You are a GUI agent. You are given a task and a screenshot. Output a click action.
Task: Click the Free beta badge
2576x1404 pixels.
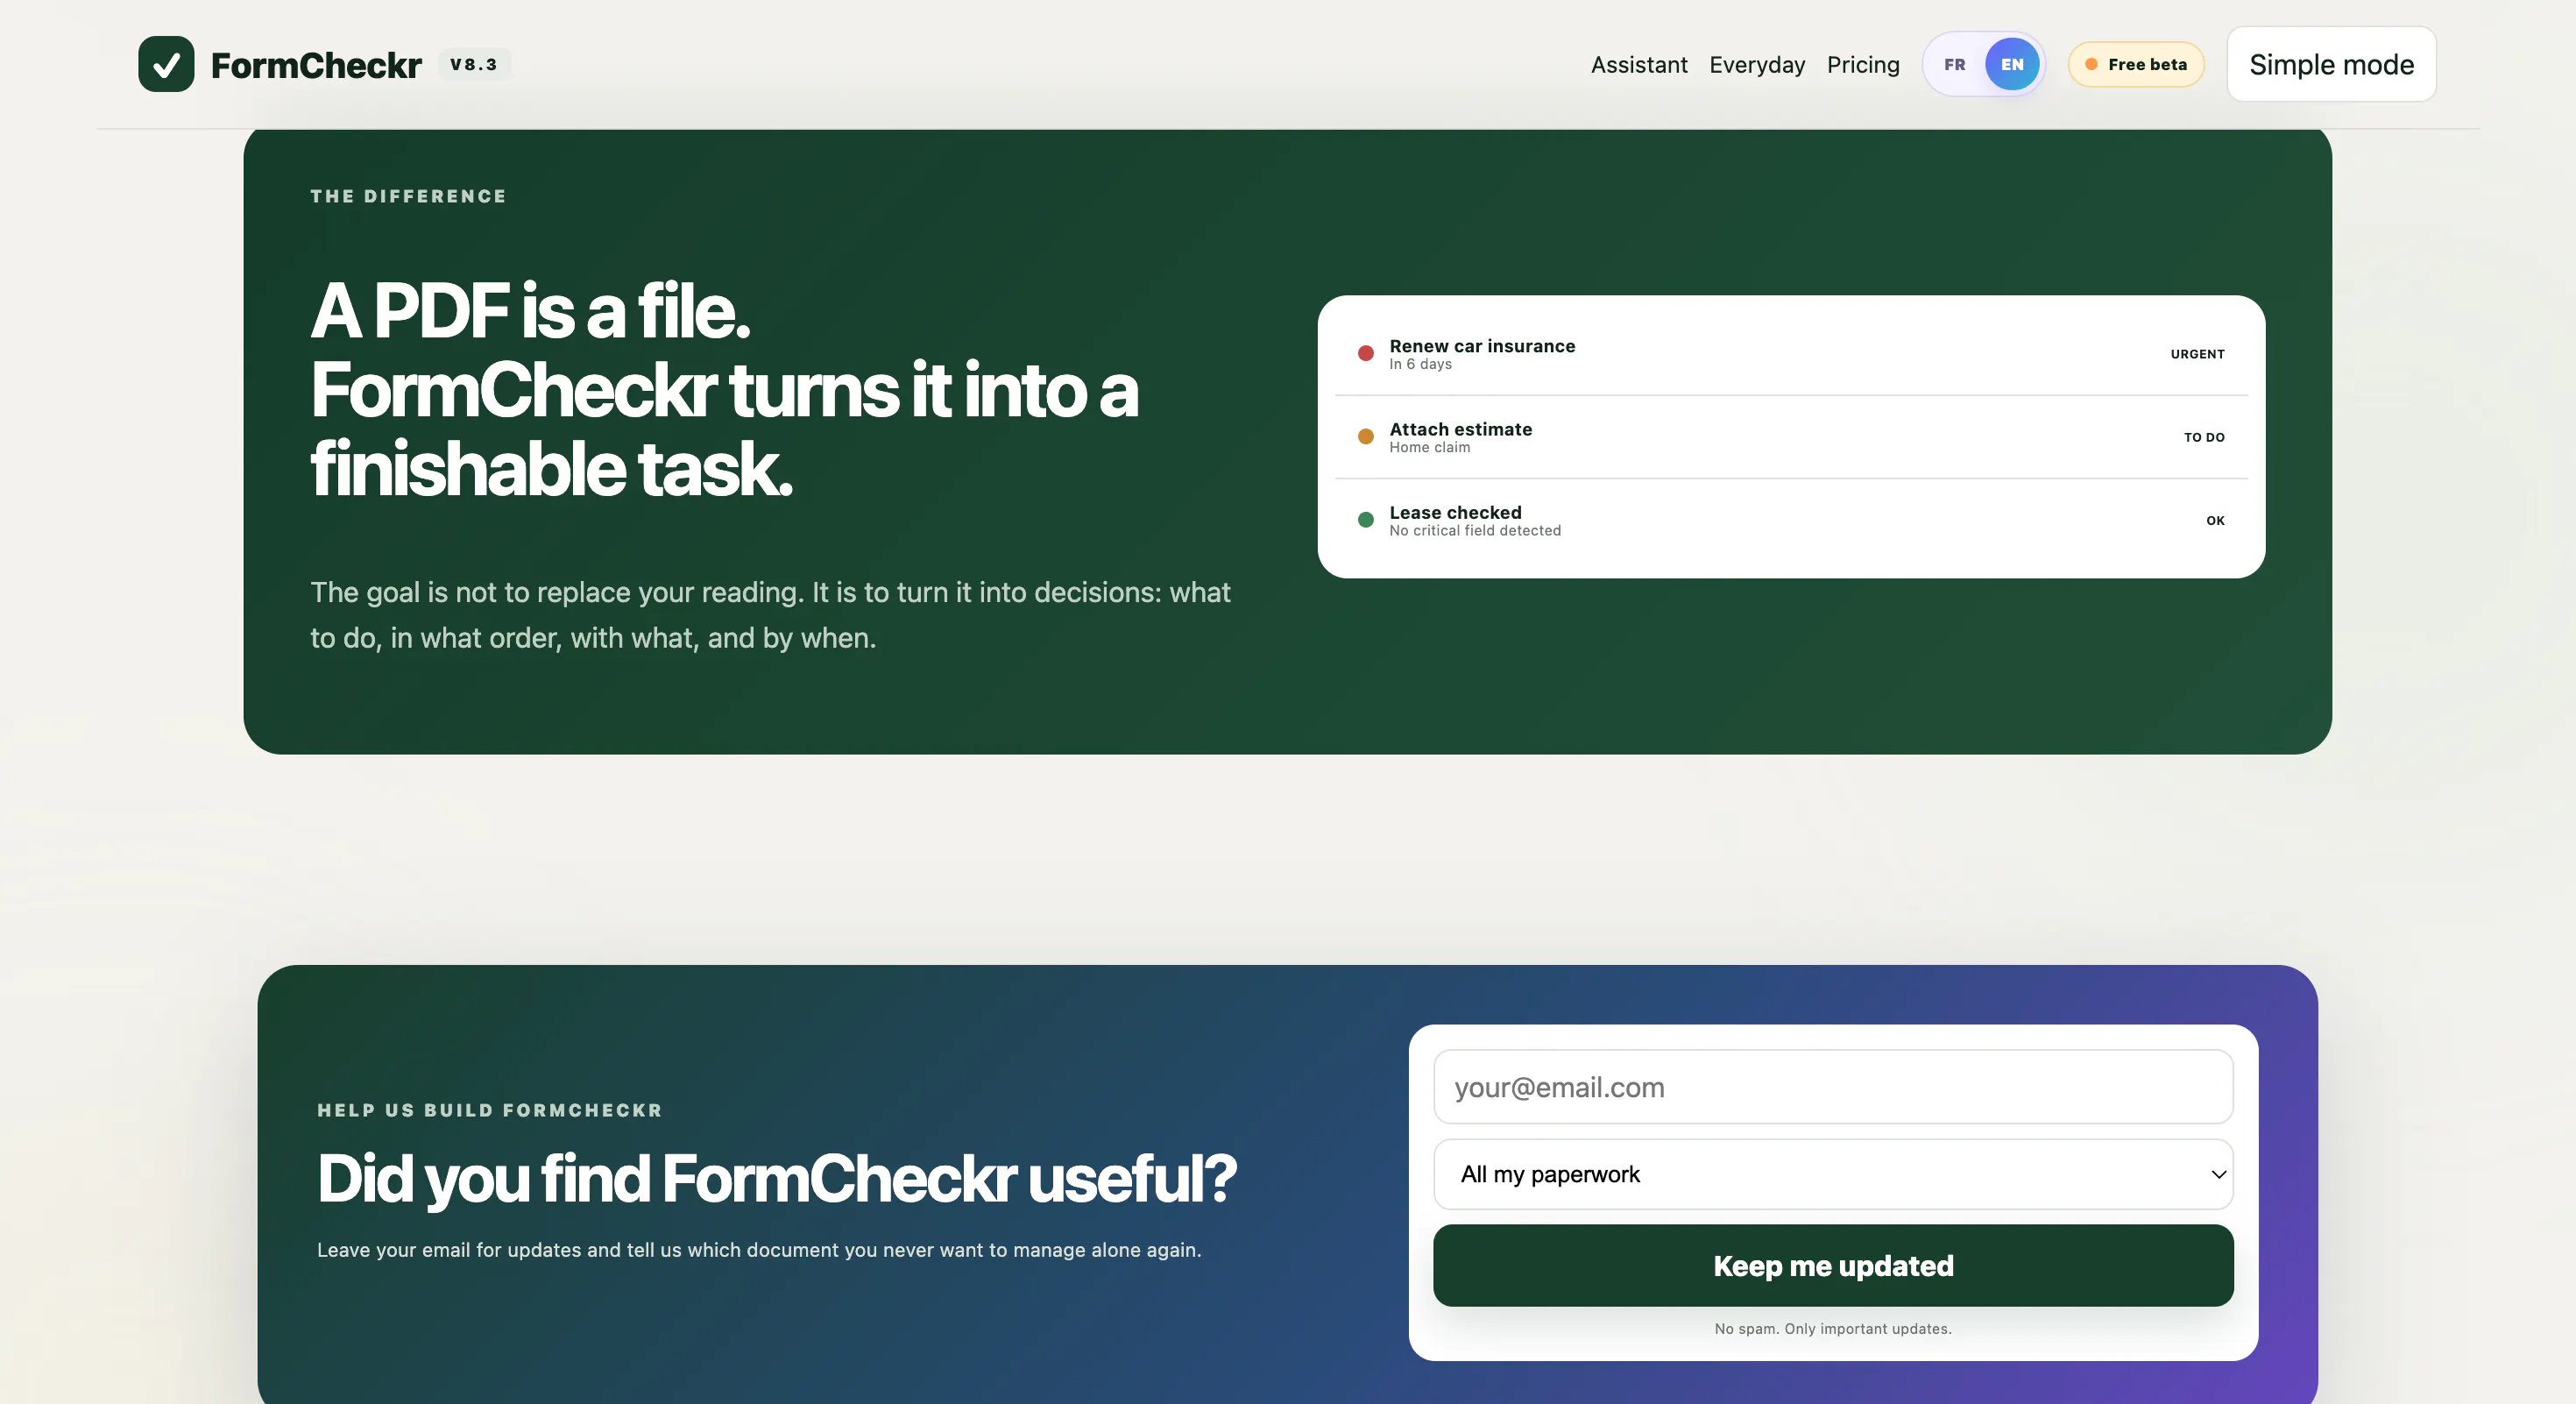[2136, 64]
